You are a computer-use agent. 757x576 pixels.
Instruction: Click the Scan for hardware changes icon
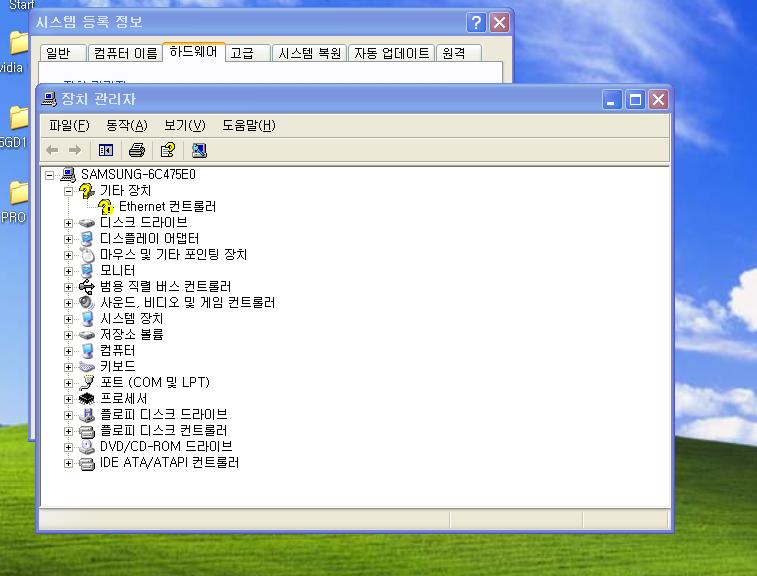(x=199, y=150)
